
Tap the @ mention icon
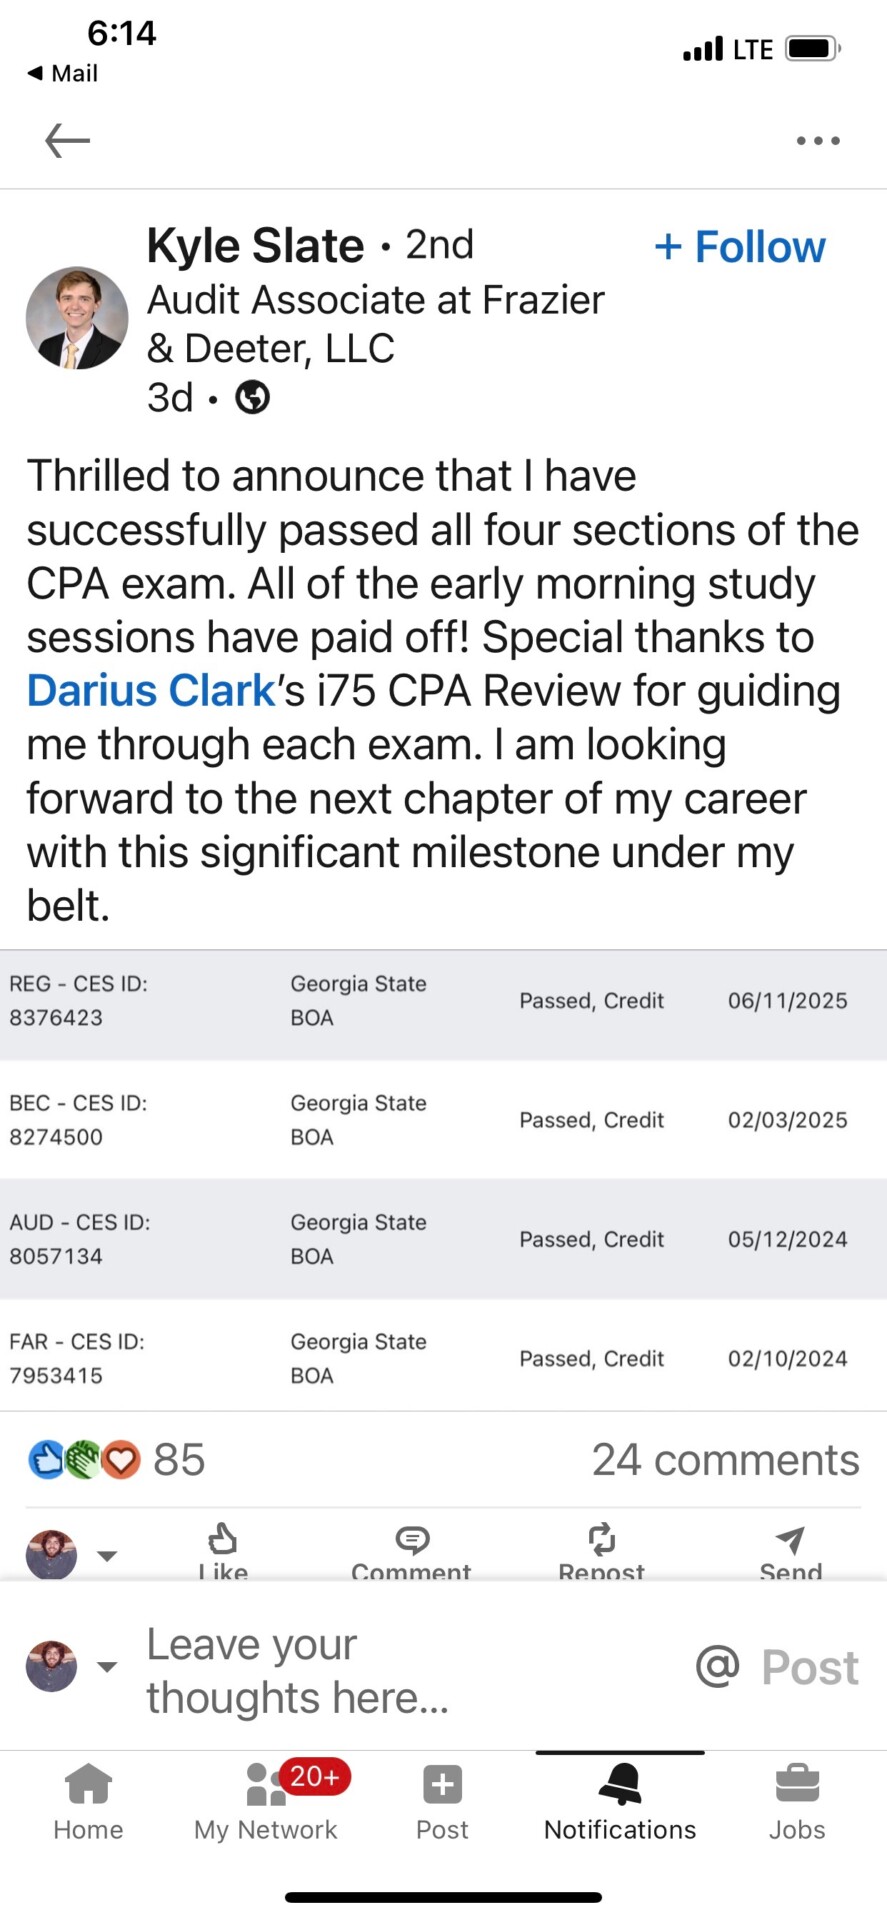click(x=717, y=1666)
